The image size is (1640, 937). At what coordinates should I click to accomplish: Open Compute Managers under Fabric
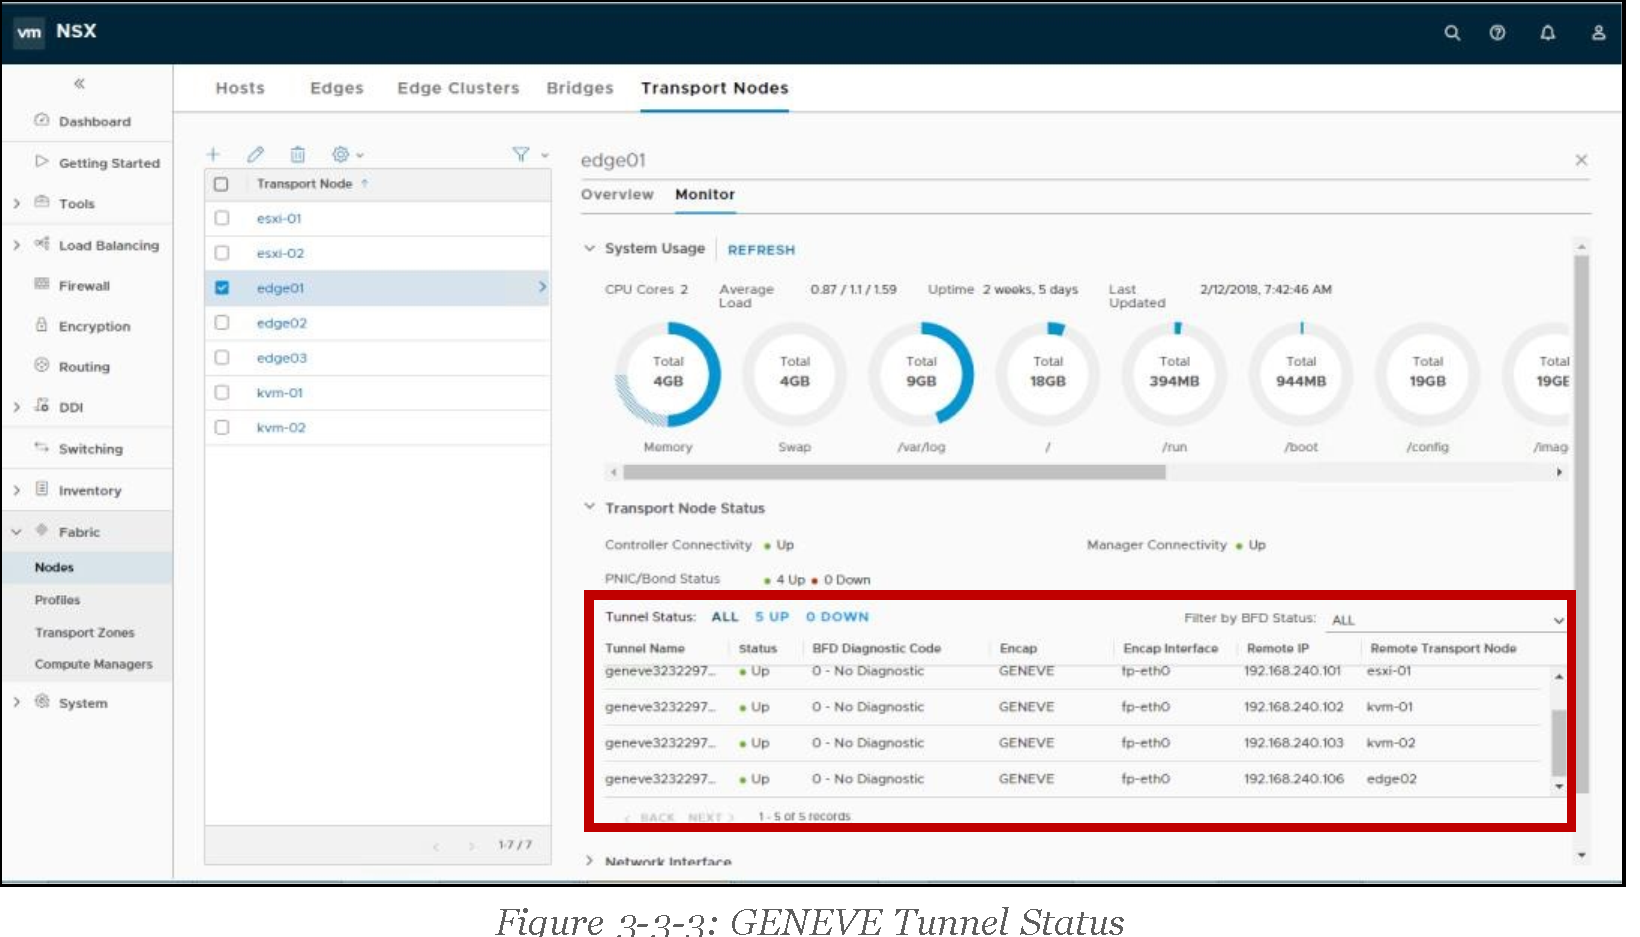point(93,664)
